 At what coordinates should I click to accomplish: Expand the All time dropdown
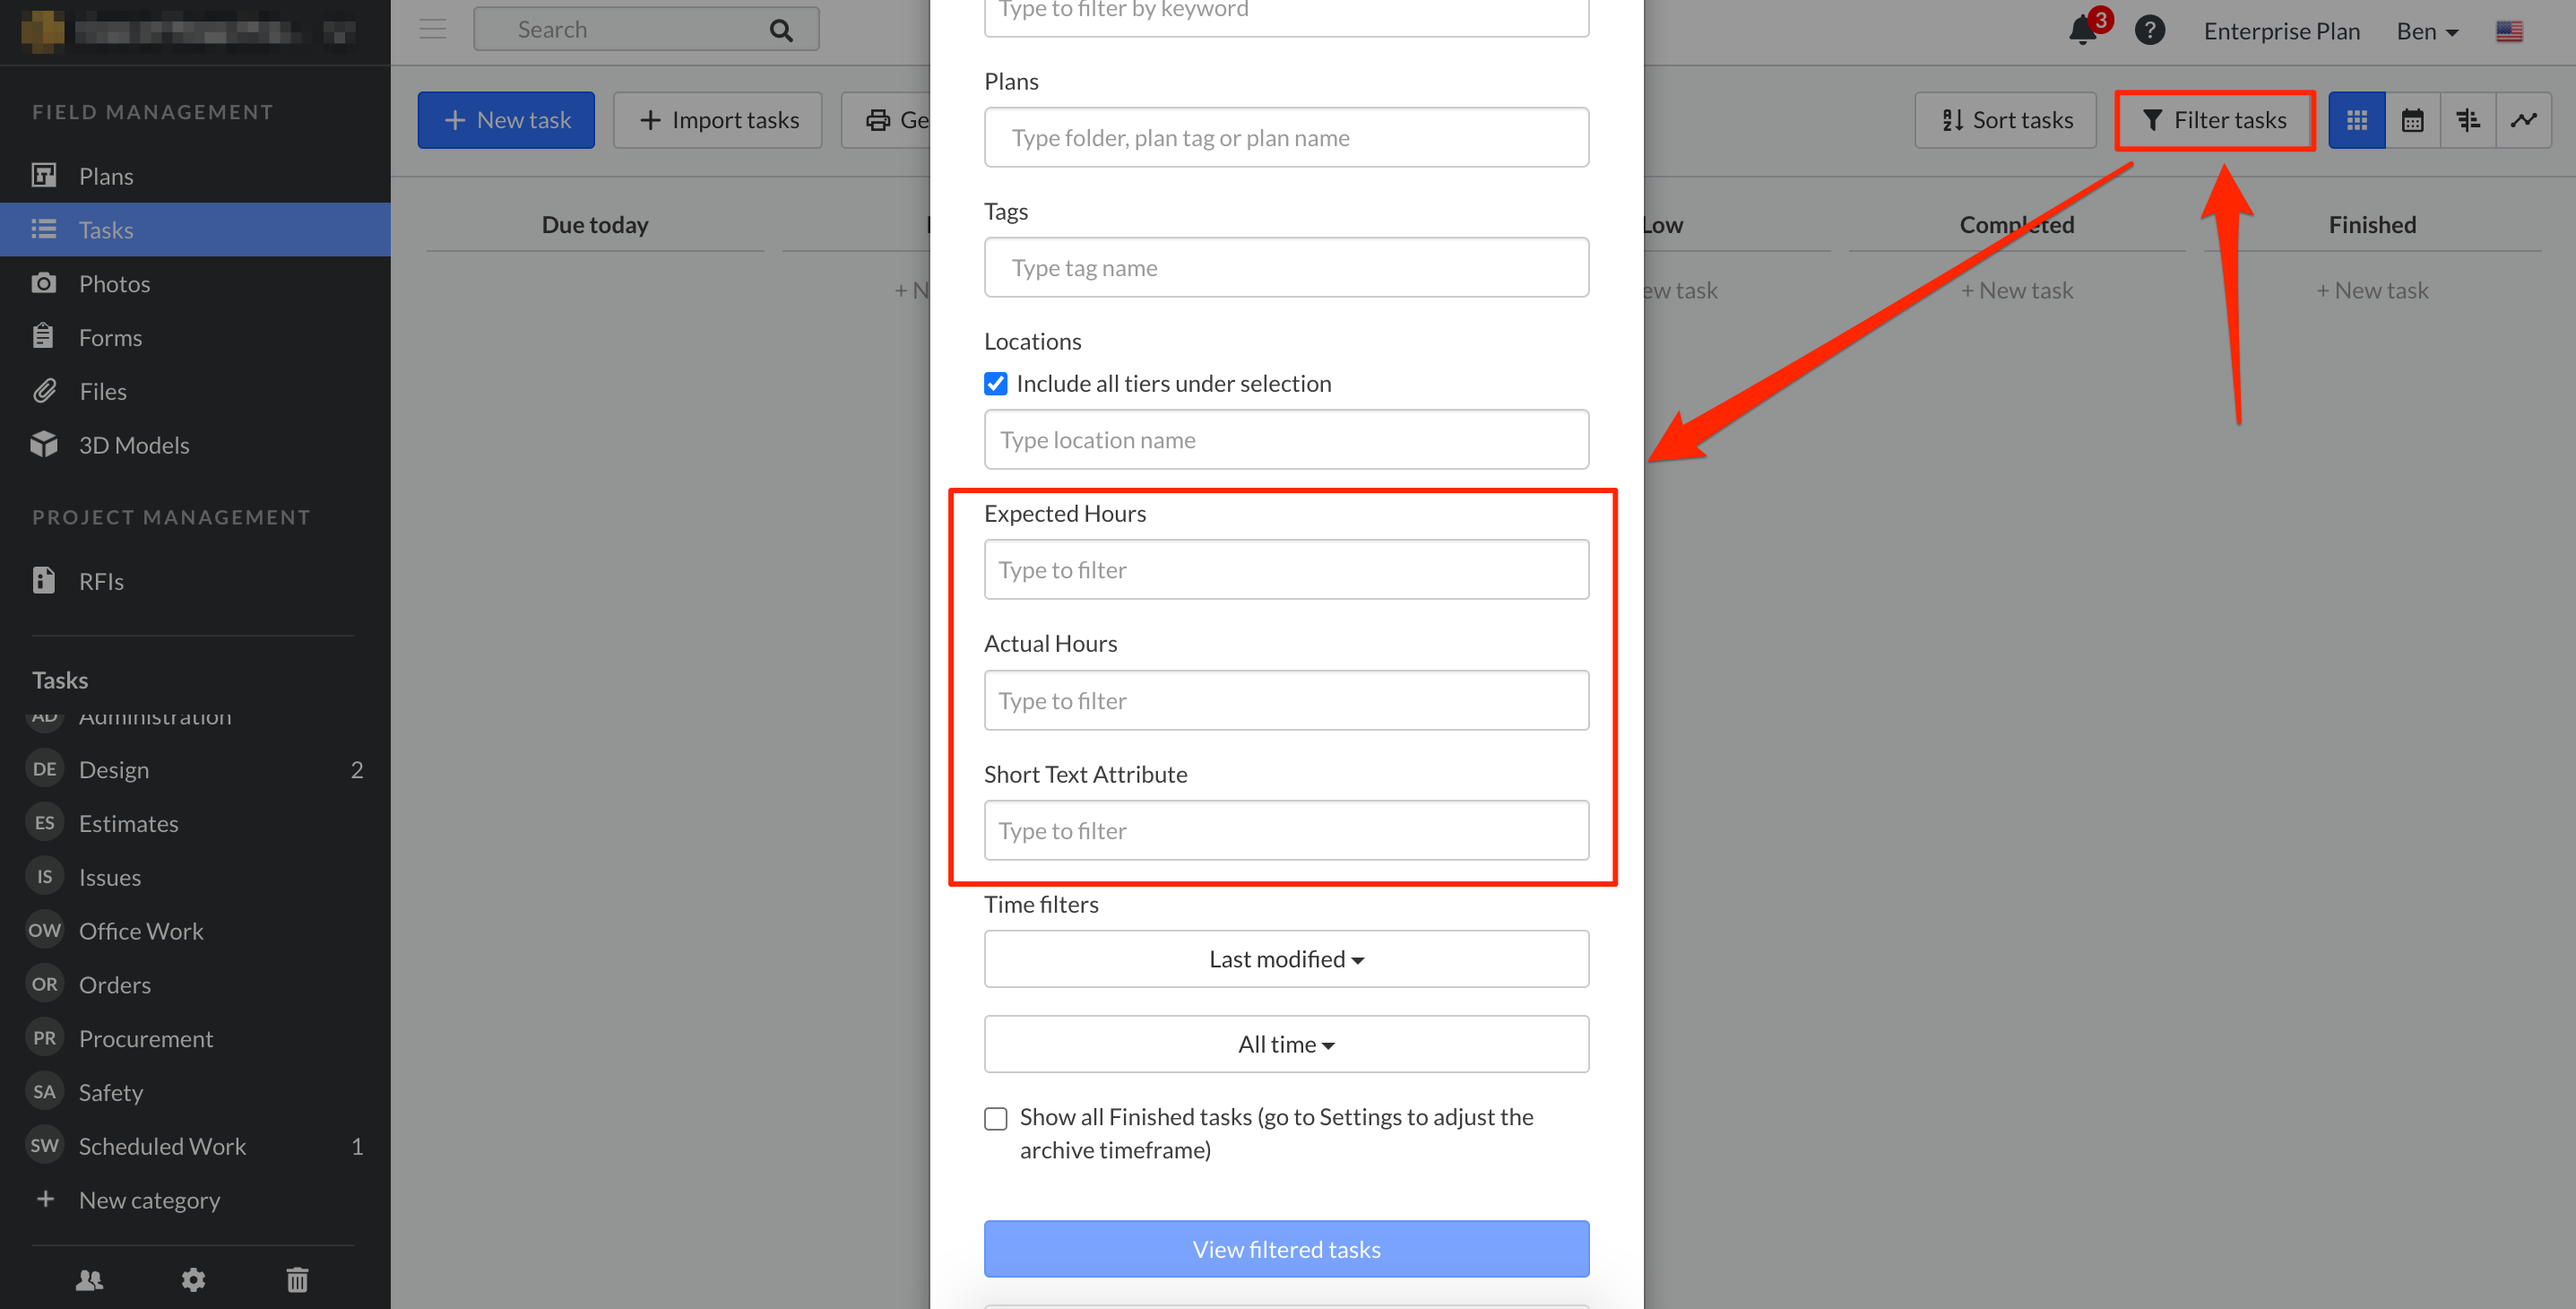point(1286,1043)
